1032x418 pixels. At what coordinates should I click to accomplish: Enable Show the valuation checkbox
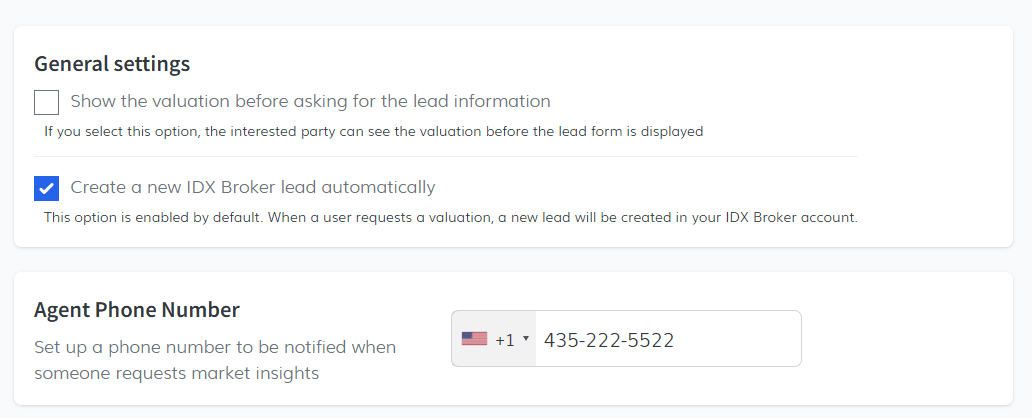tap(47, 102)
